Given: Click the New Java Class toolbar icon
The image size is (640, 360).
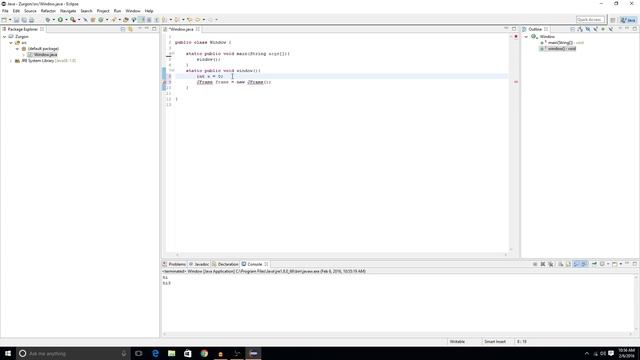Looking at the screenshot, I should coord(100,20).
